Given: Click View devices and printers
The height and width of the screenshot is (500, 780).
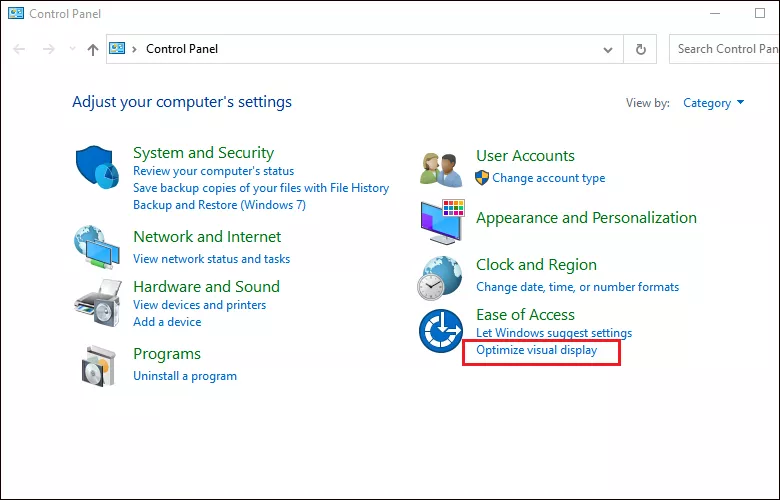Looking at the screenshot, I should 199,304.
